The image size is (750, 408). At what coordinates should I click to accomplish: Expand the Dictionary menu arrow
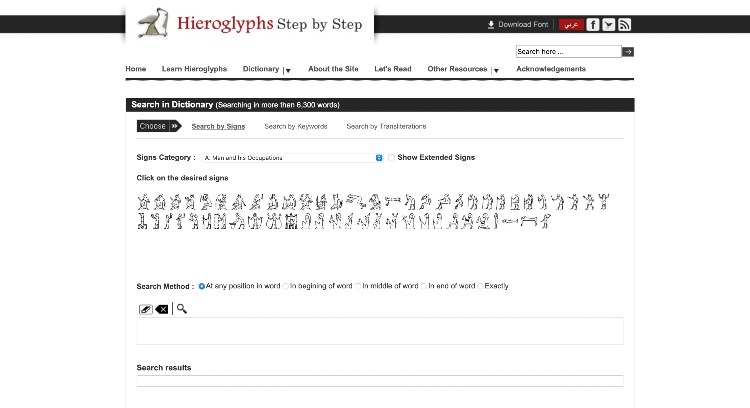tap(288, 70)
